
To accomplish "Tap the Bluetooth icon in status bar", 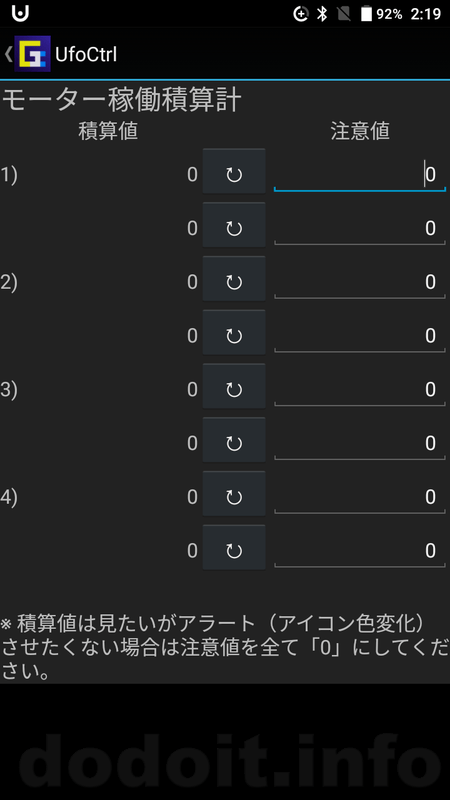I will (322, 14).
